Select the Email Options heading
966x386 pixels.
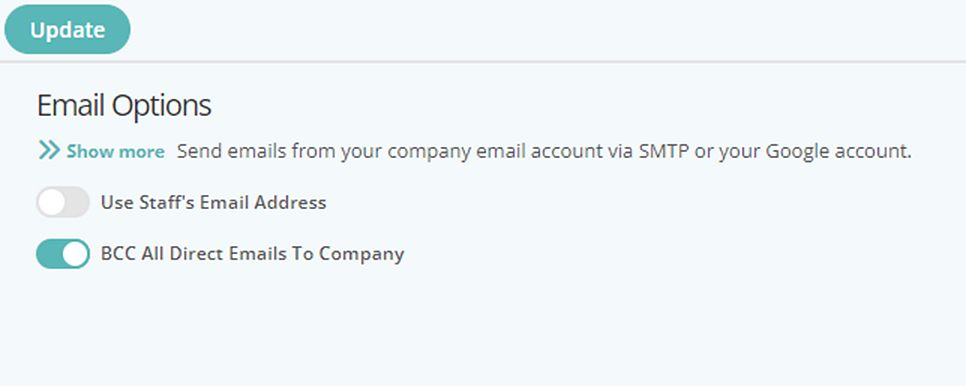124,106
